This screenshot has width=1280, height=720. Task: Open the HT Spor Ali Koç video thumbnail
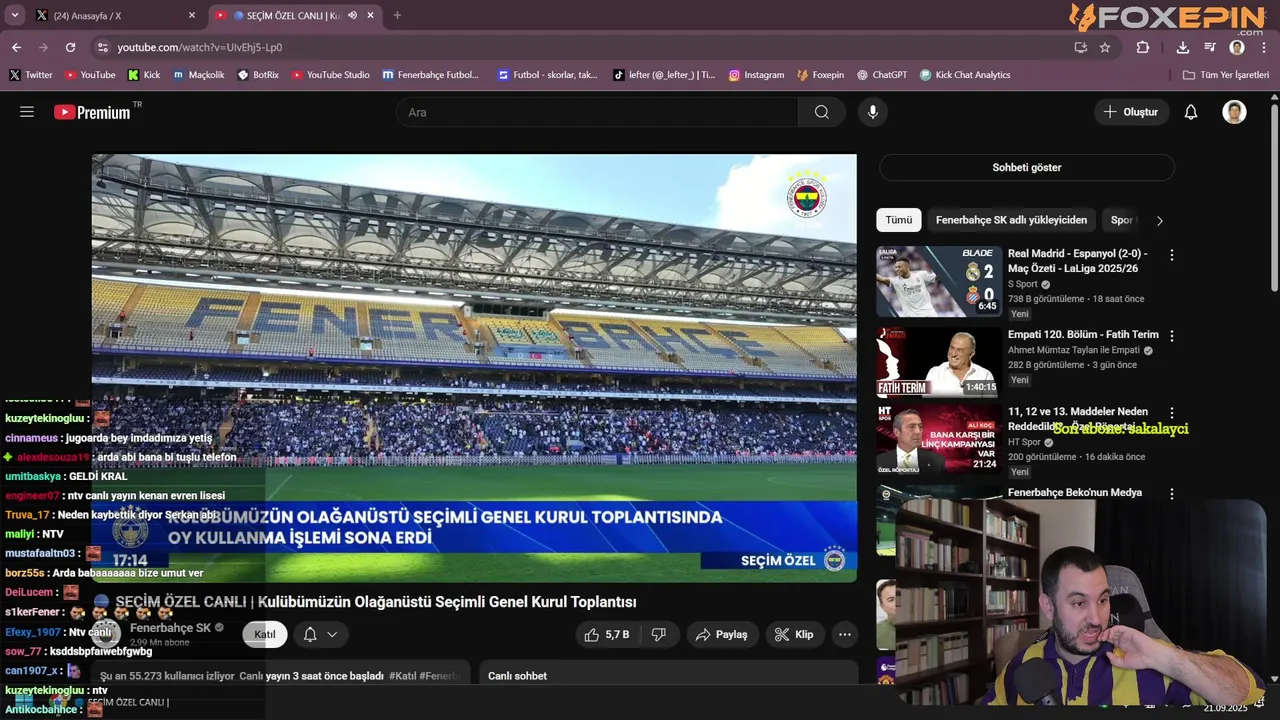(939, 439)
